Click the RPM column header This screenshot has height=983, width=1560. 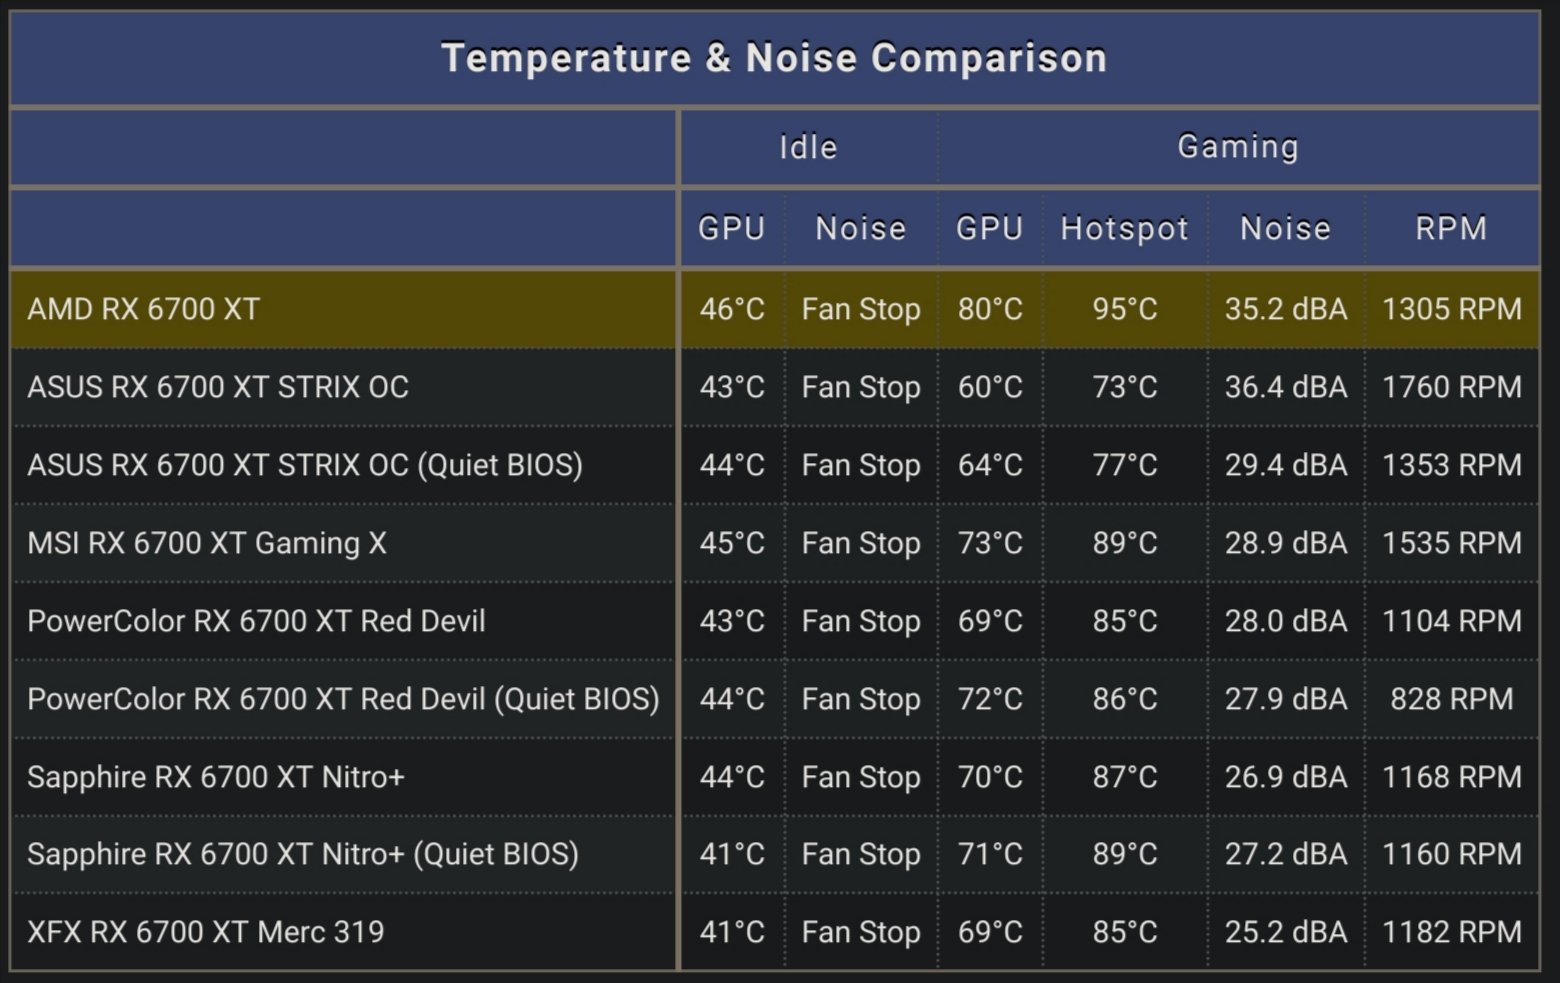(1451, 229)
